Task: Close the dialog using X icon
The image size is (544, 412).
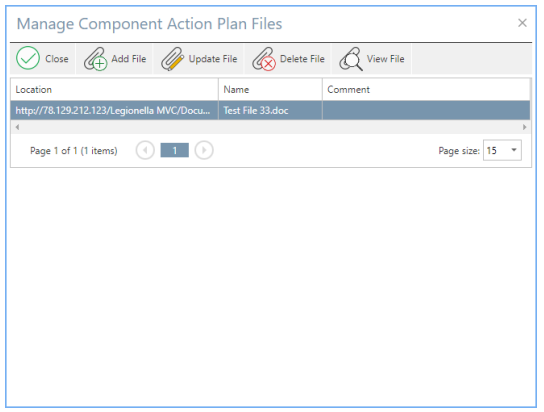Action: [522, 23]
